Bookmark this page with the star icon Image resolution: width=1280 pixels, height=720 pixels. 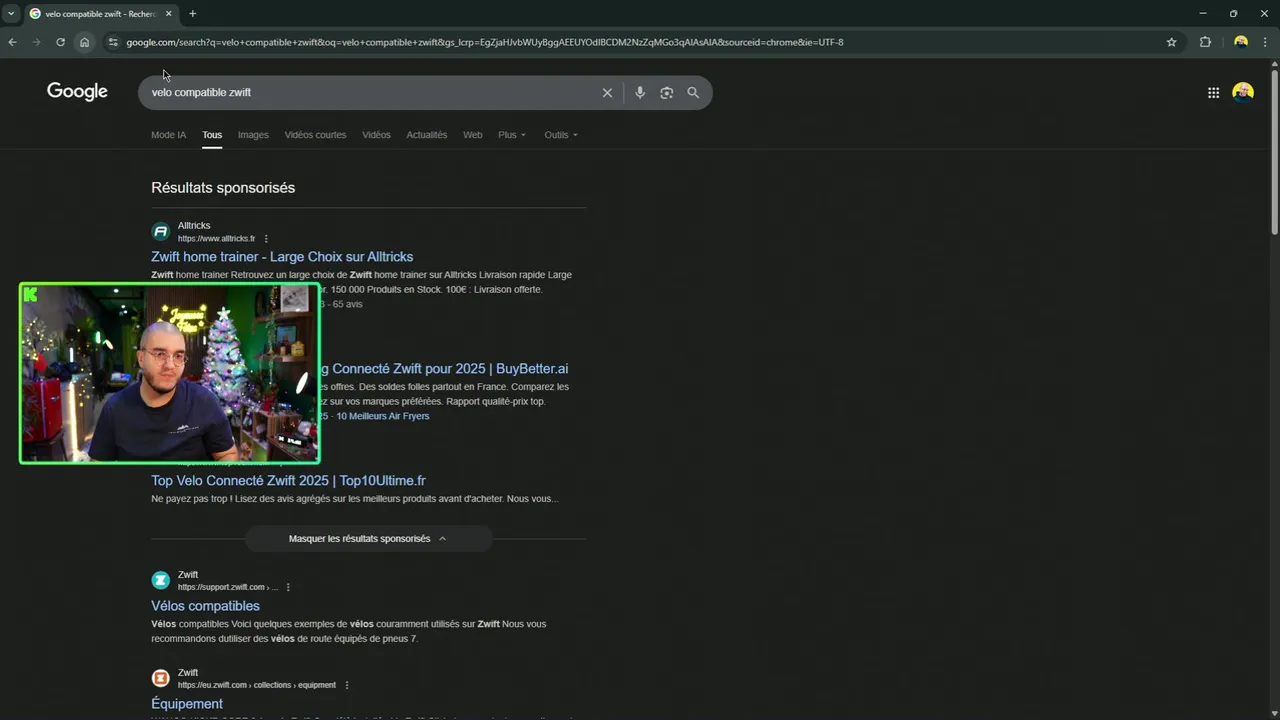1171,42
